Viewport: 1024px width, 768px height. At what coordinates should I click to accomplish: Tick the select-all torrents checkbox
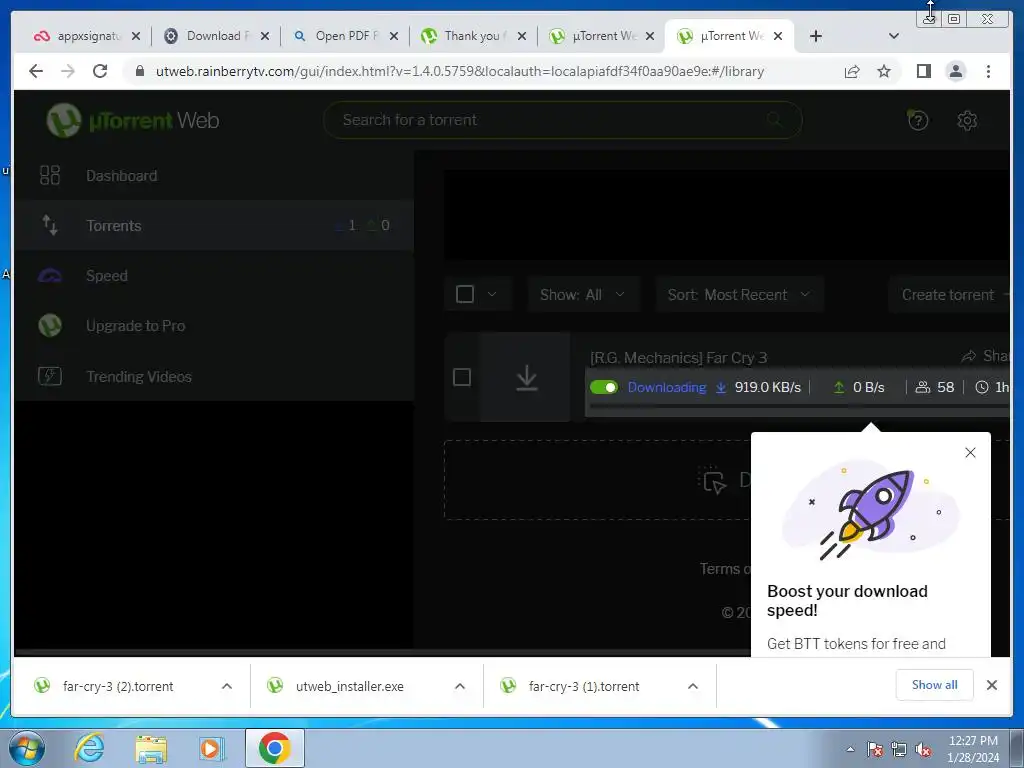click(465, 295)
